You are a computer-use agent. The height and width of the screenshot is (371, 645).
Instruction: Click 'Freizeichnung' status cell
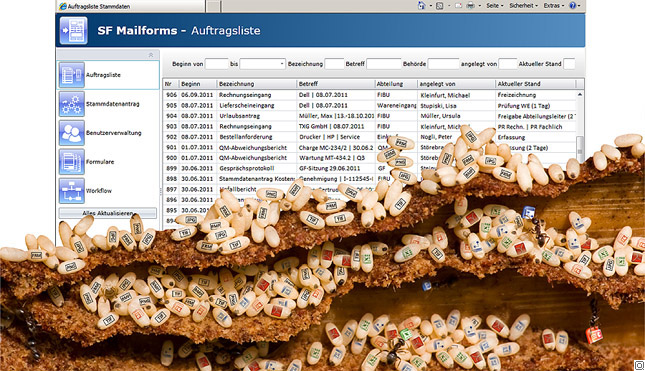coord(517,95)
